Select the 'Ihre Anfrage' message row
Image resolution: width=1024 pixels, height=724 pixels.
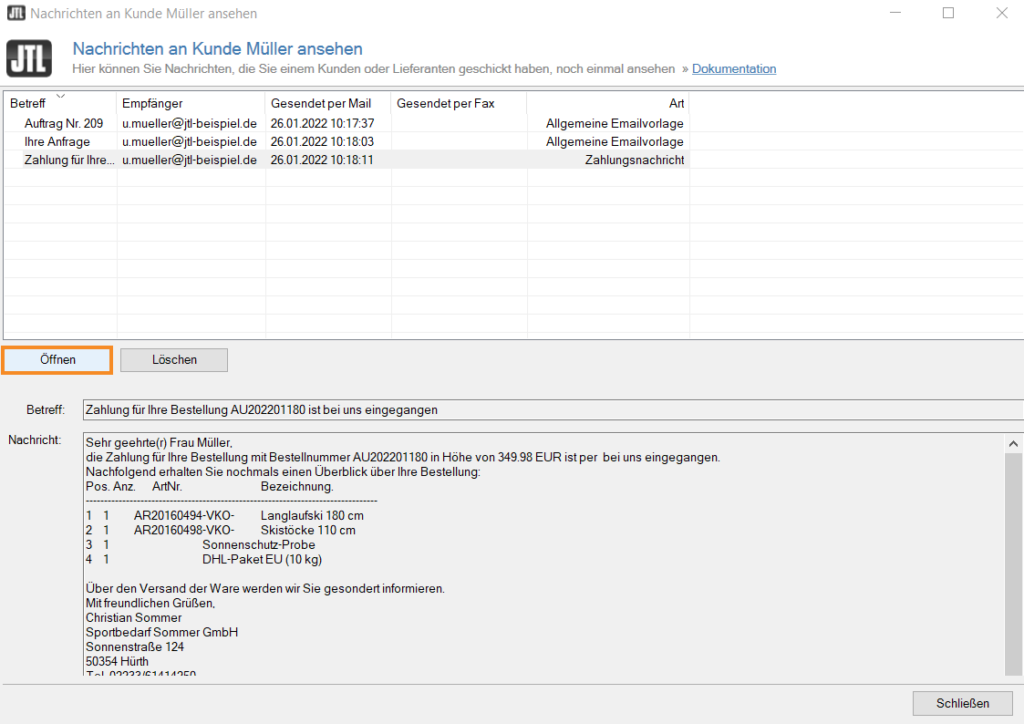(57, 142)
